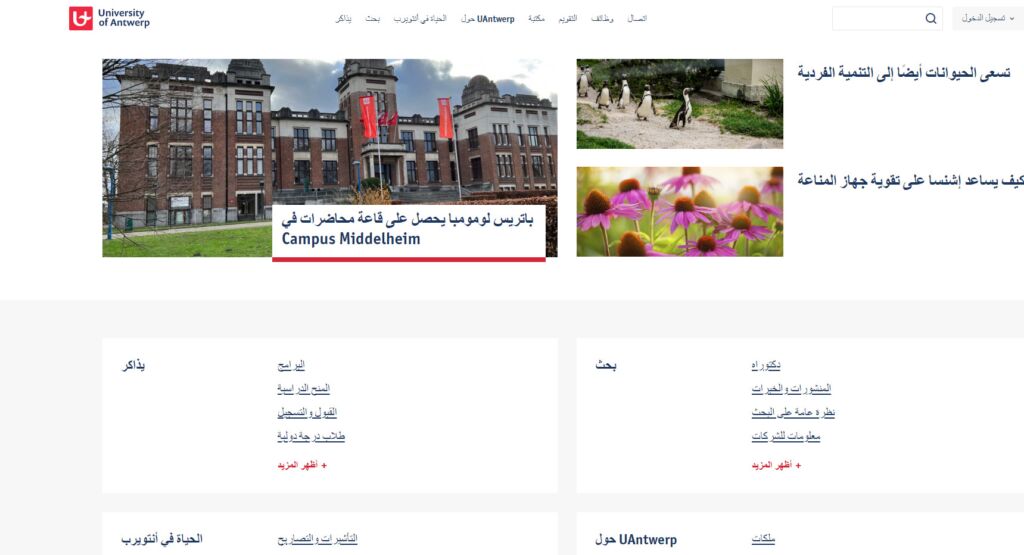
Task: Open the المنح الدراسية scholarships link
Action: click(x=303, y=388)
